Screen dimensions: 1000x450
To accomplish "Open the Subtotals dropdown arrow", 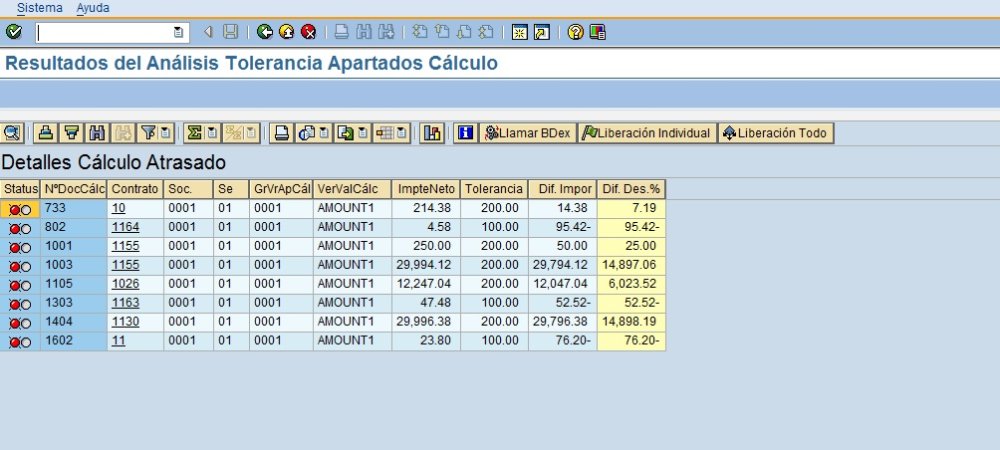I will 252,133.
